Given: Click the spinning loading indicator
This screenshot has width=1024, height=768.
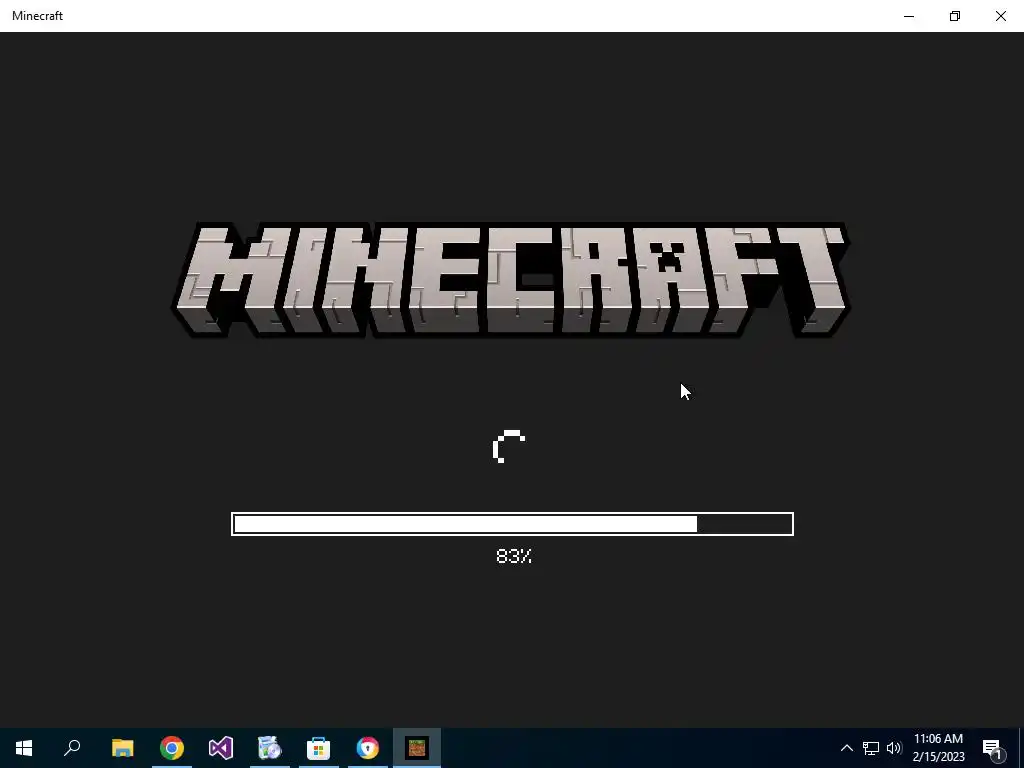Looking at the screenshot, I should coord(509,447).
